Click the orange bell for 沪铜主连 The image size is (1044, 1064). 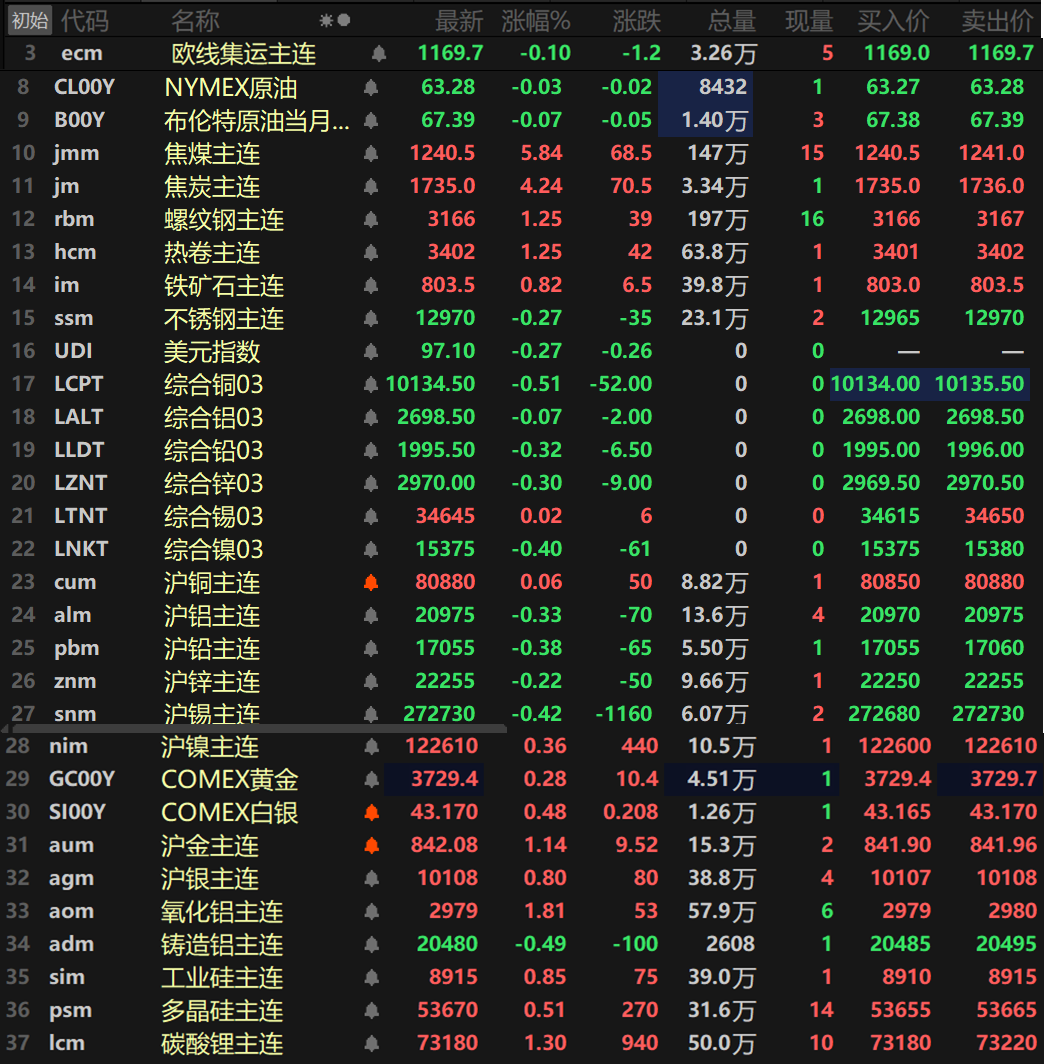point(371,582)
